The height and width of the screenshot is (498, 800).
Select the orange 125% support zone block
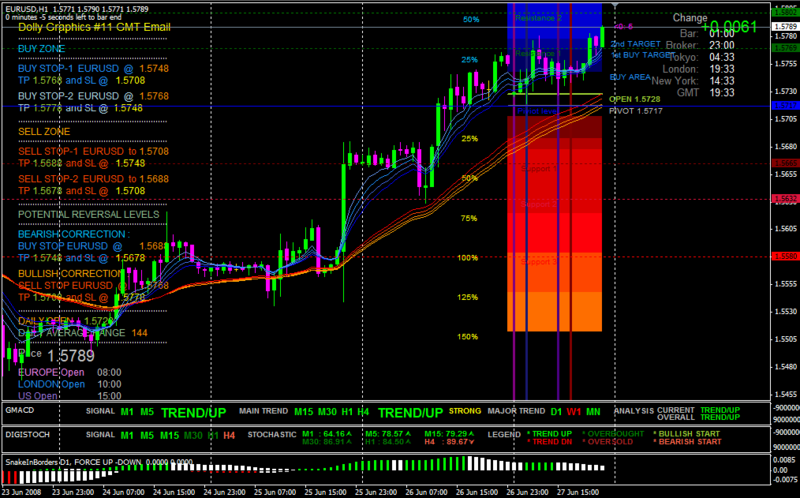pyautogui.click(x=554, y=311)
